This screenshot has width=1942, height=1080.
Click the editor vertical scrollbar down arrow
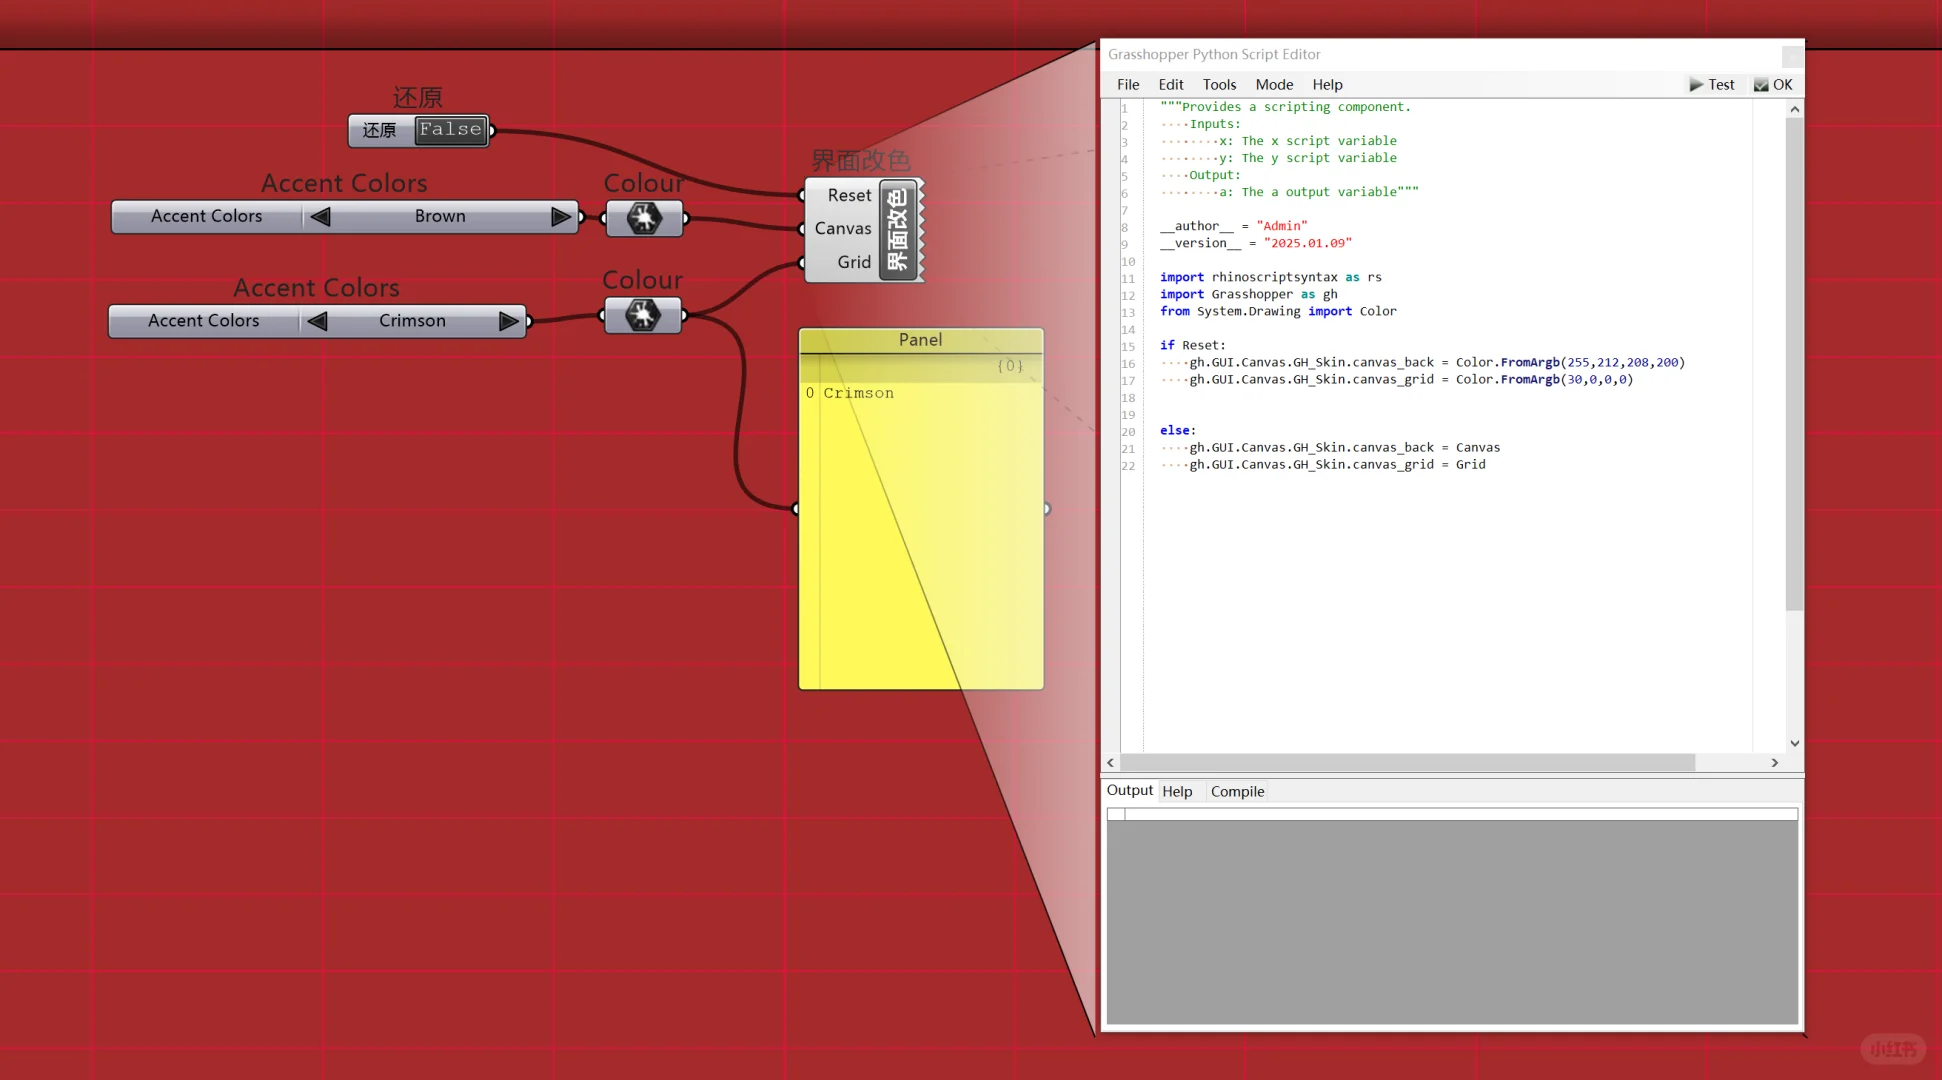[1794, 743]
